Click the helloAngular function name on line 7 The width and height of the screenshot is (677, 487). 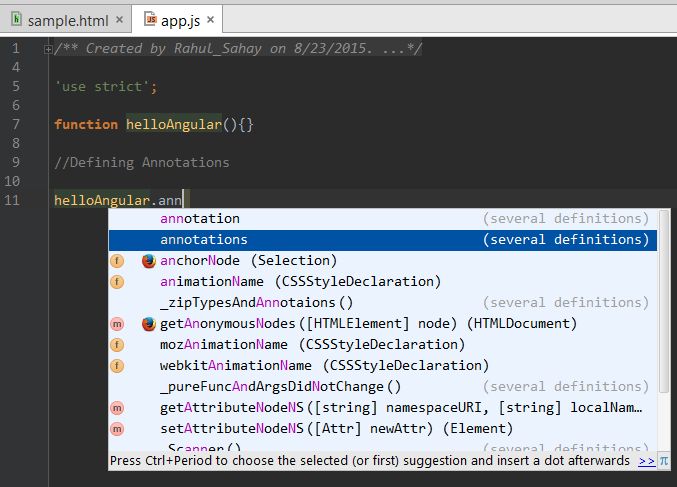tap(174, 125)
